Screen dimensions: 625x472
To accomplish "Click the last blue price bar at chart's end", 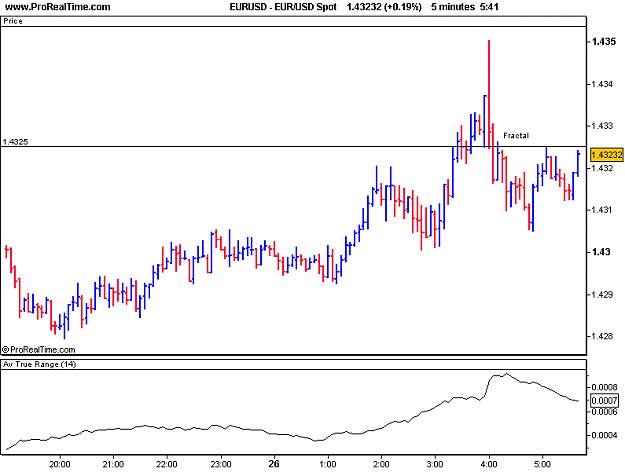I will pos(578,163).
